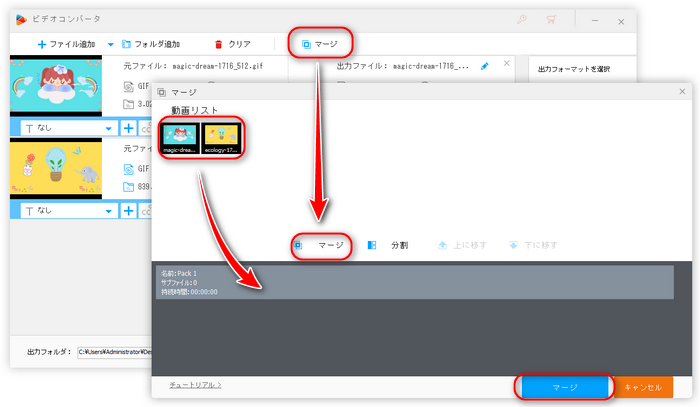
Task: Click the 動画リスト heading text
Action: pos(195,110)
